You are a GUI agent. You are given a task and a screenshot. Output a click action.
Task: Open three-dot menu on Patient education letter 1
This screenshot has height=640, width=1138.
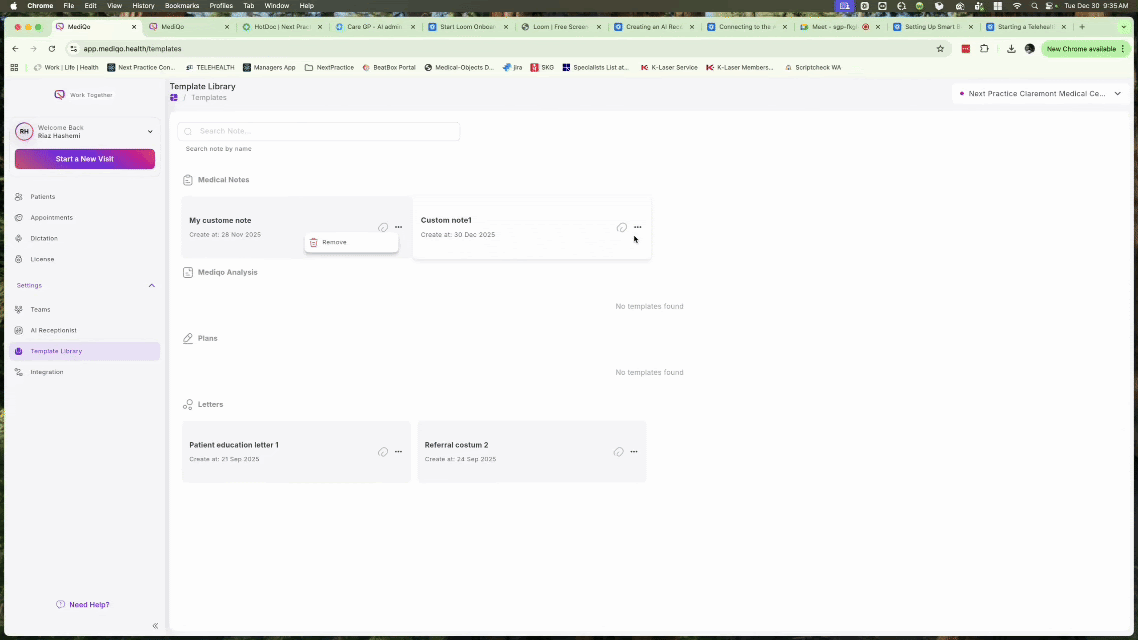(x=398, y=452)
